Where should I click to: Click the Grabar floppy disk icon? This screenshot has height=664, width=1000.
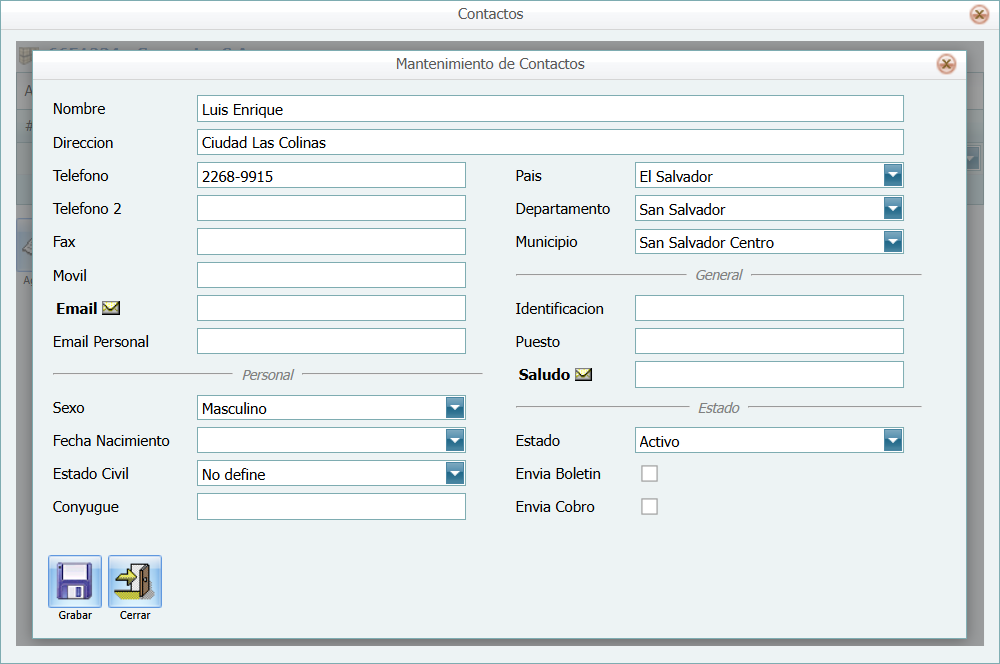[75, 581]
